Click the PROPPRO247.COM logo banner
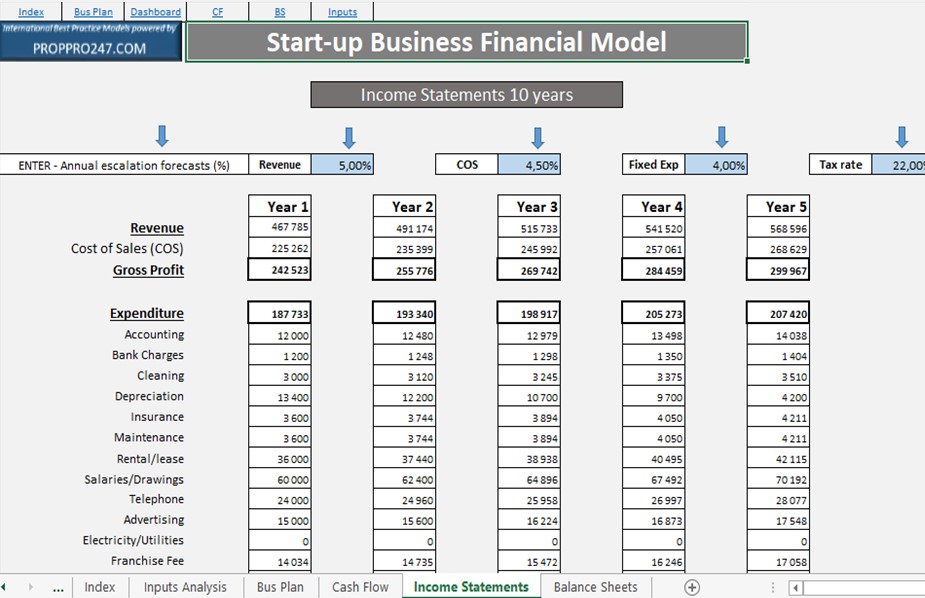The height and width of the screenshot is (598, 925). (x=91, y=41)
